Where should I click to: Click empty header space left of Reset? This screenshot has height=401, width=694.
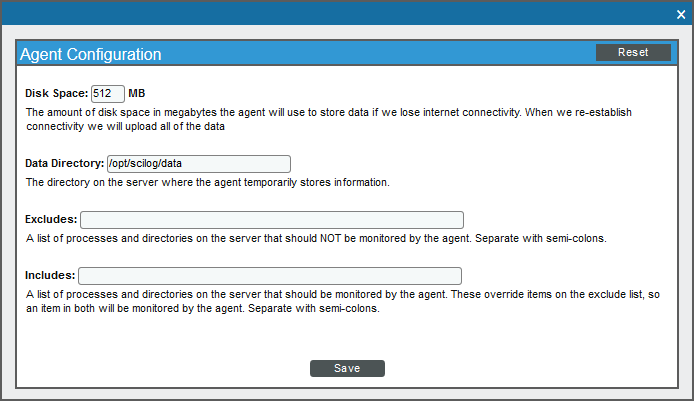(376, 53)
